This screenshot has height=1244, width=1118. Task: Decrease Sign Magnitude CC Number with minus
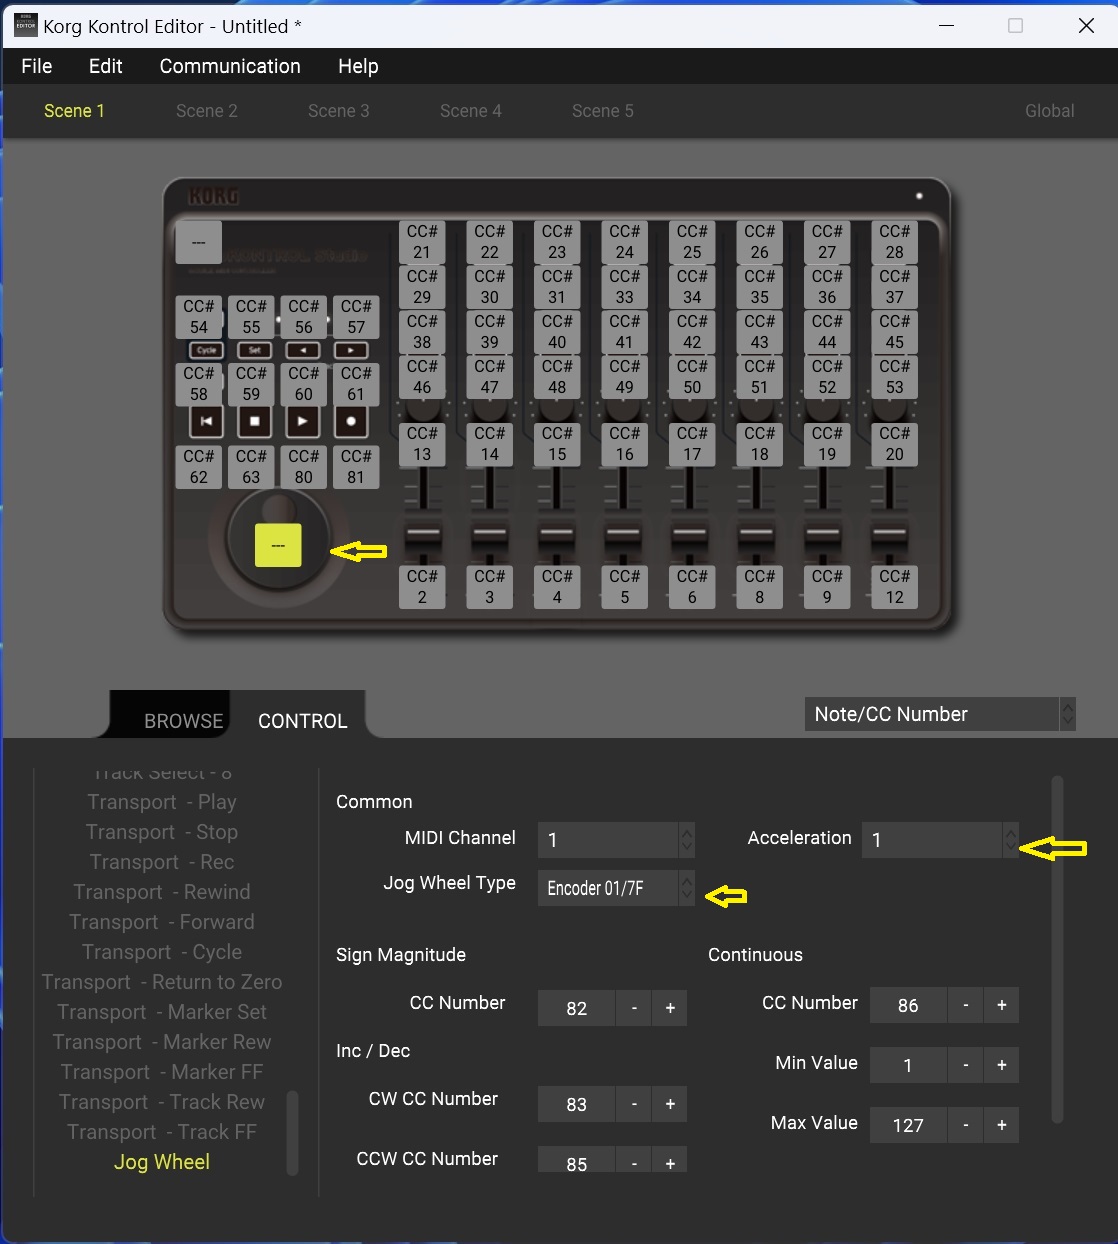click(634, 1008)
